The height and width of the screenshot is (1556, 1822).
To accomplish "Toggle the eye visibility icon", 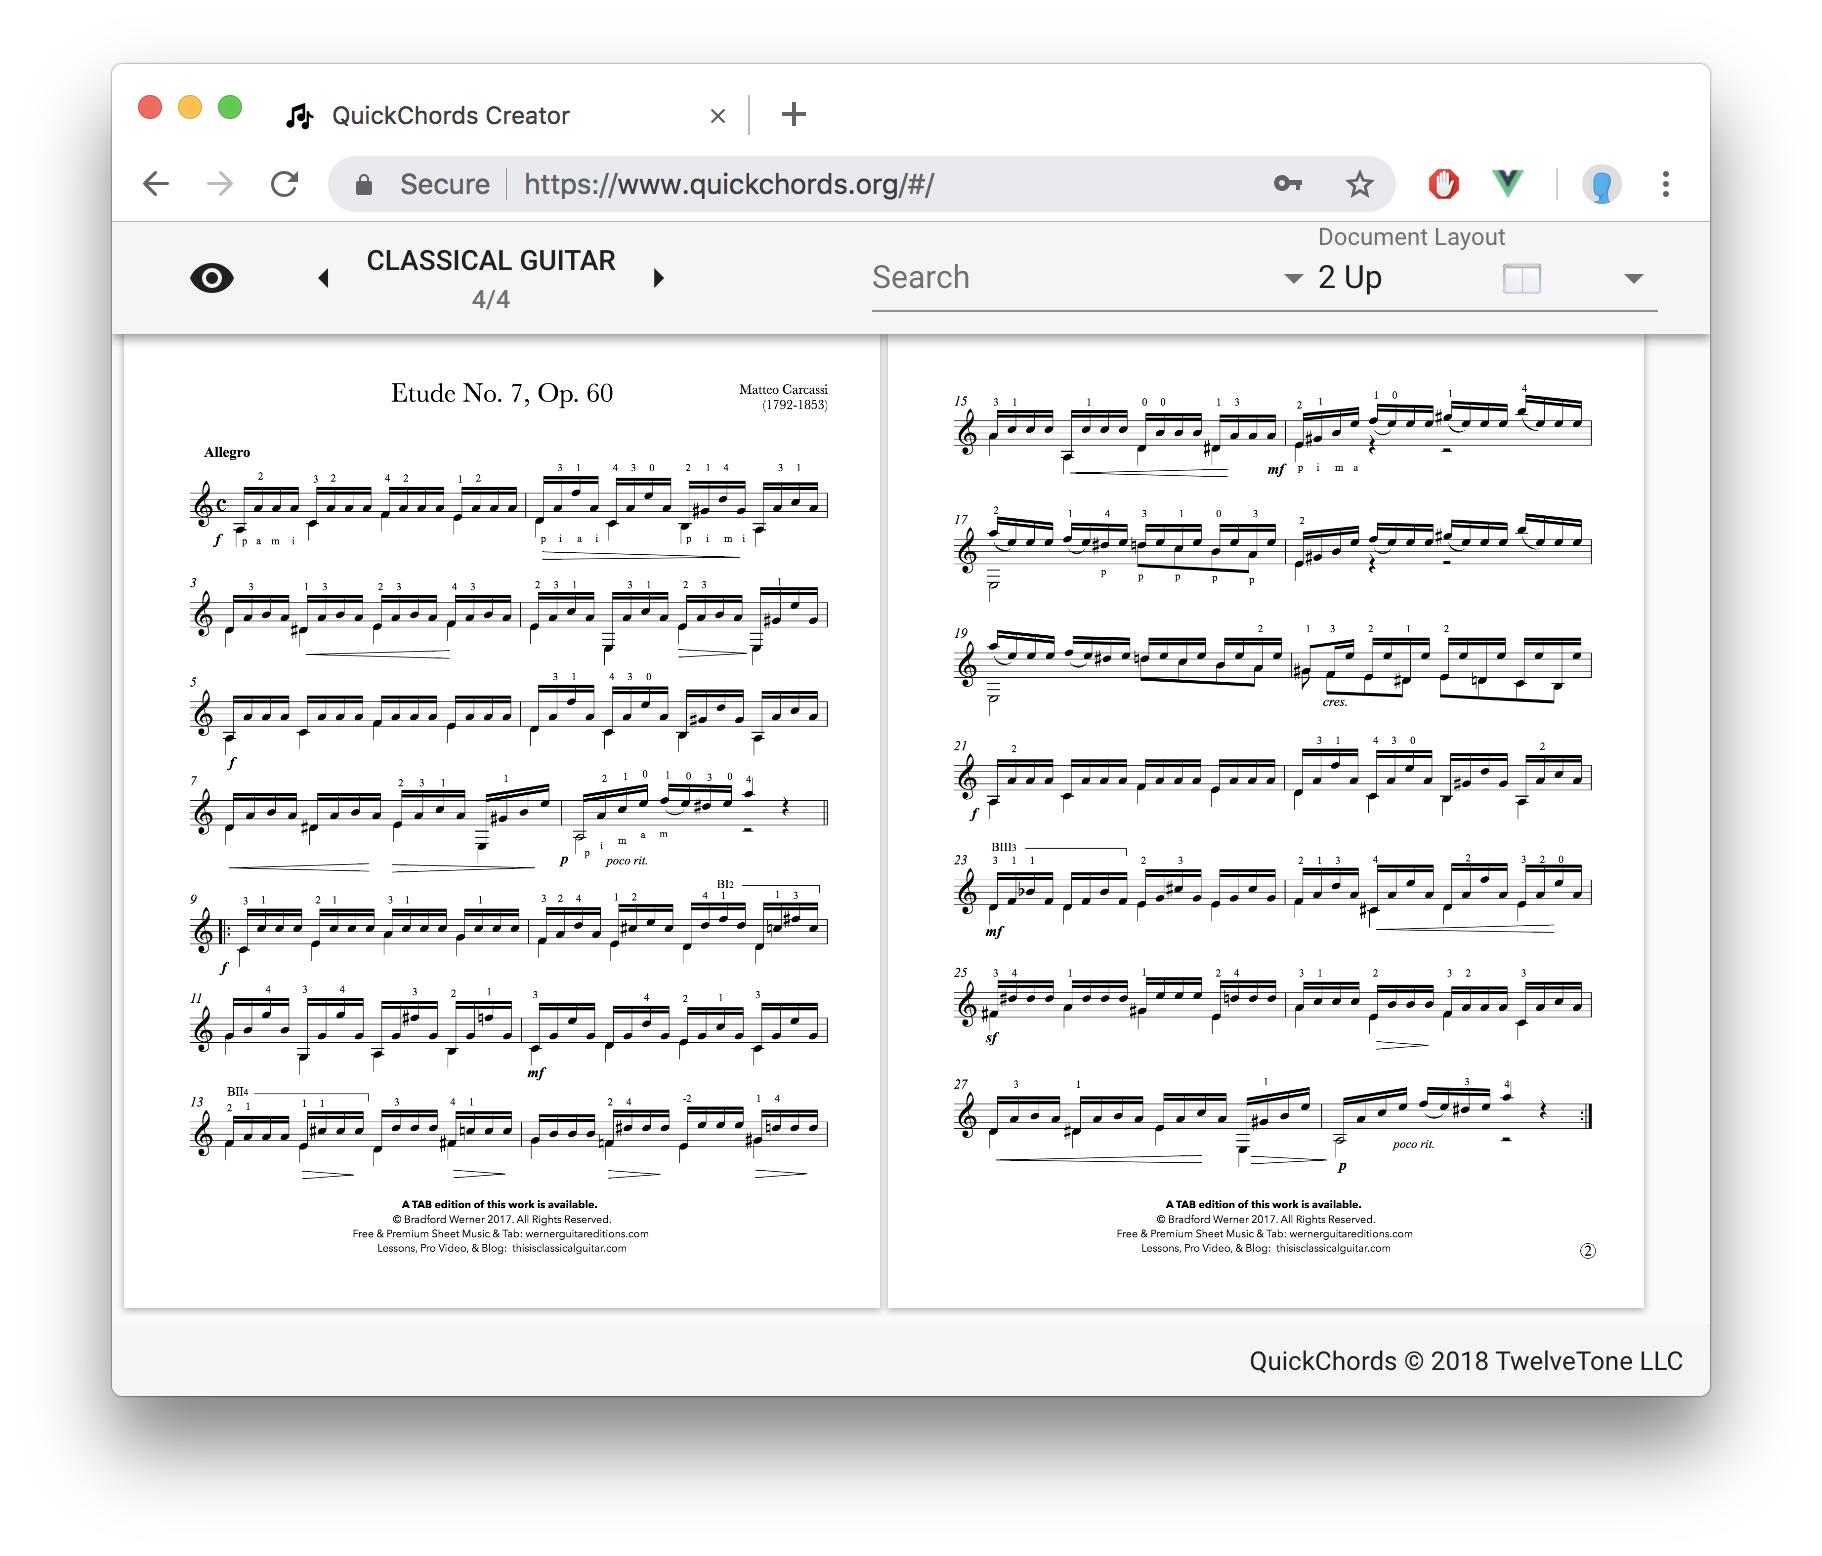I will coord(212,278).
